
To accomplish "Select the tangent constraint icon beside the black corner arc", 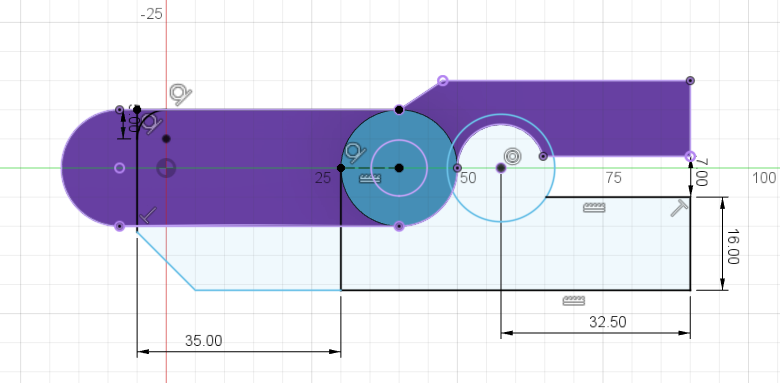I will [x=151, y=122].
